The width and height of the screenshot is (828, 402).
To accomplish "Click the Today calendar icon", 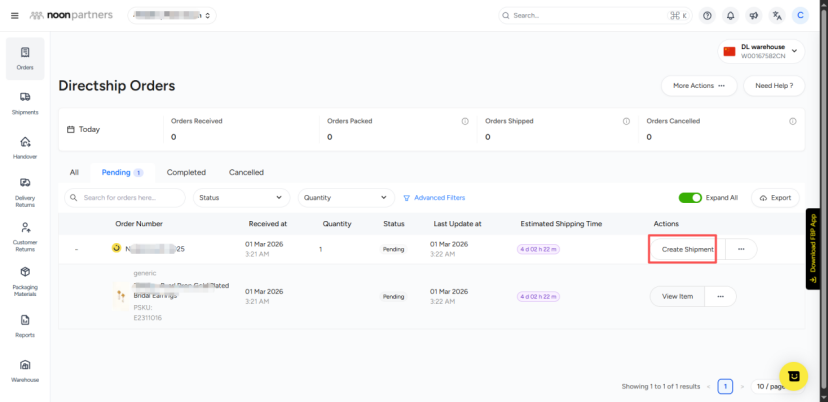I will [x=71, y=129].
